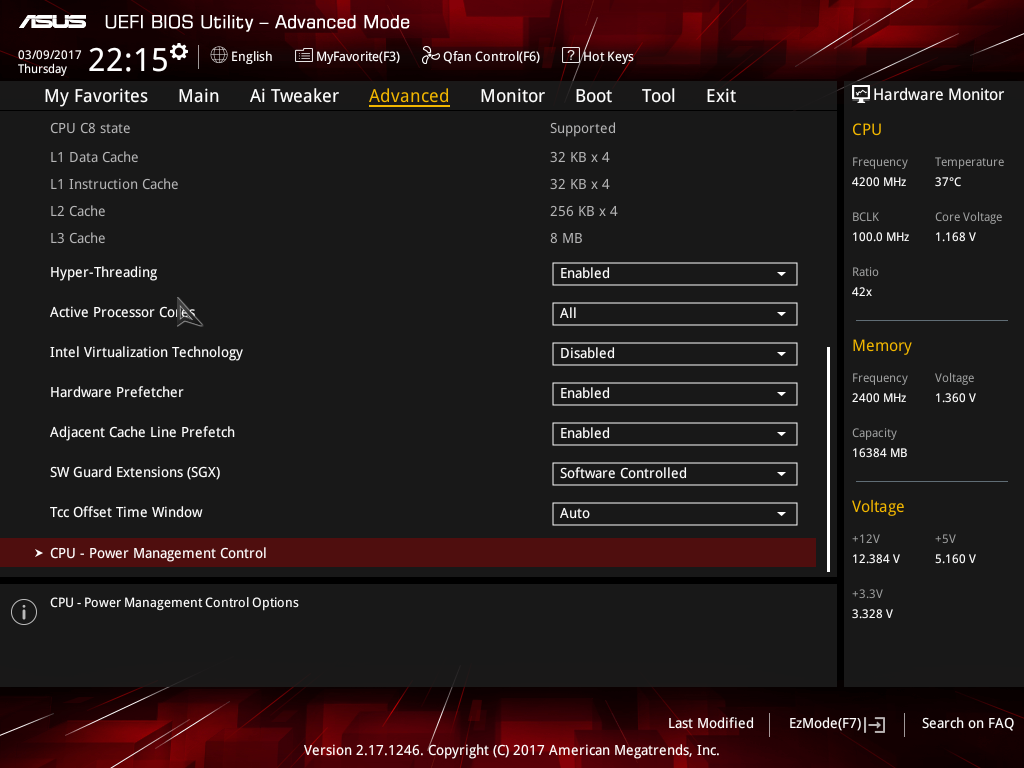The image size is (1024, 768).
Task: Select the SW Guard Extensions (SGX) label
Action: [x=135, y=472]
